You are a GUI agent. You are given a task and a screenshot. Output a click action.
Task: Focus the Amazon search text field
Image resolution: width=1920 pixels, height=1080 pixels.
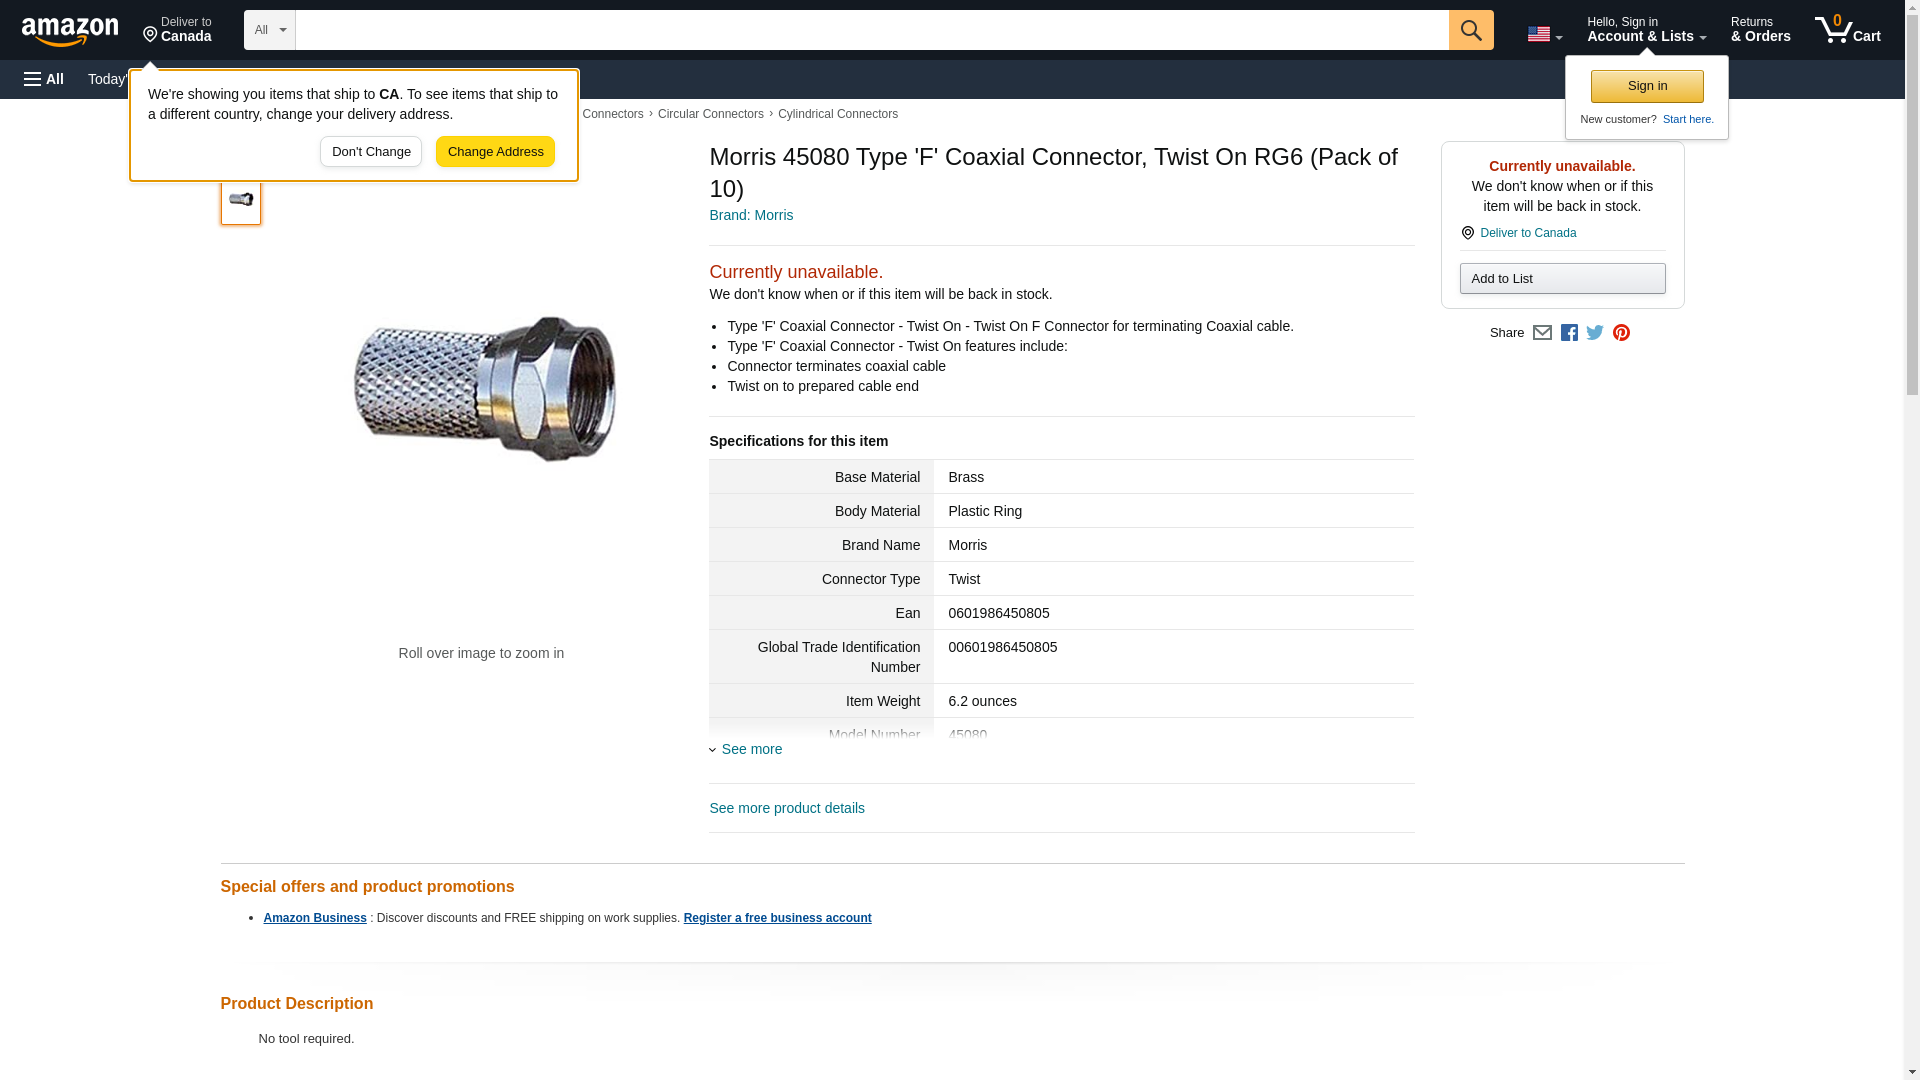click(871, 30)
